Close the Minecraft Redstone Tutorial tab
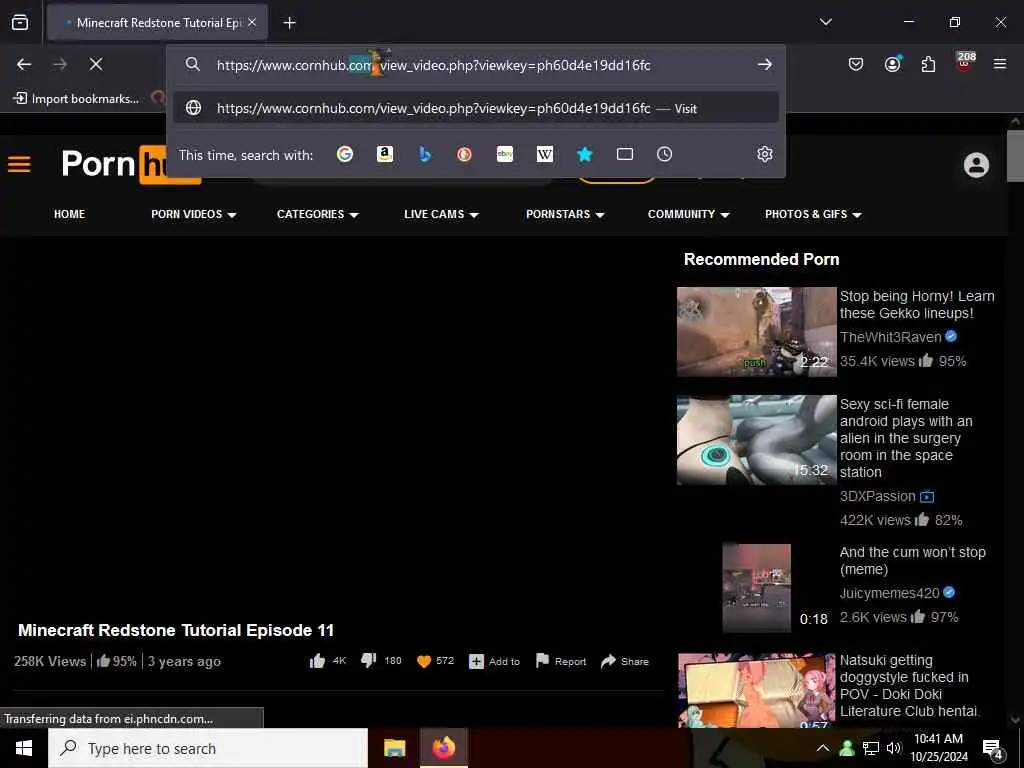The height and width of the screenshot is (768, 1024). click(252, 22)
